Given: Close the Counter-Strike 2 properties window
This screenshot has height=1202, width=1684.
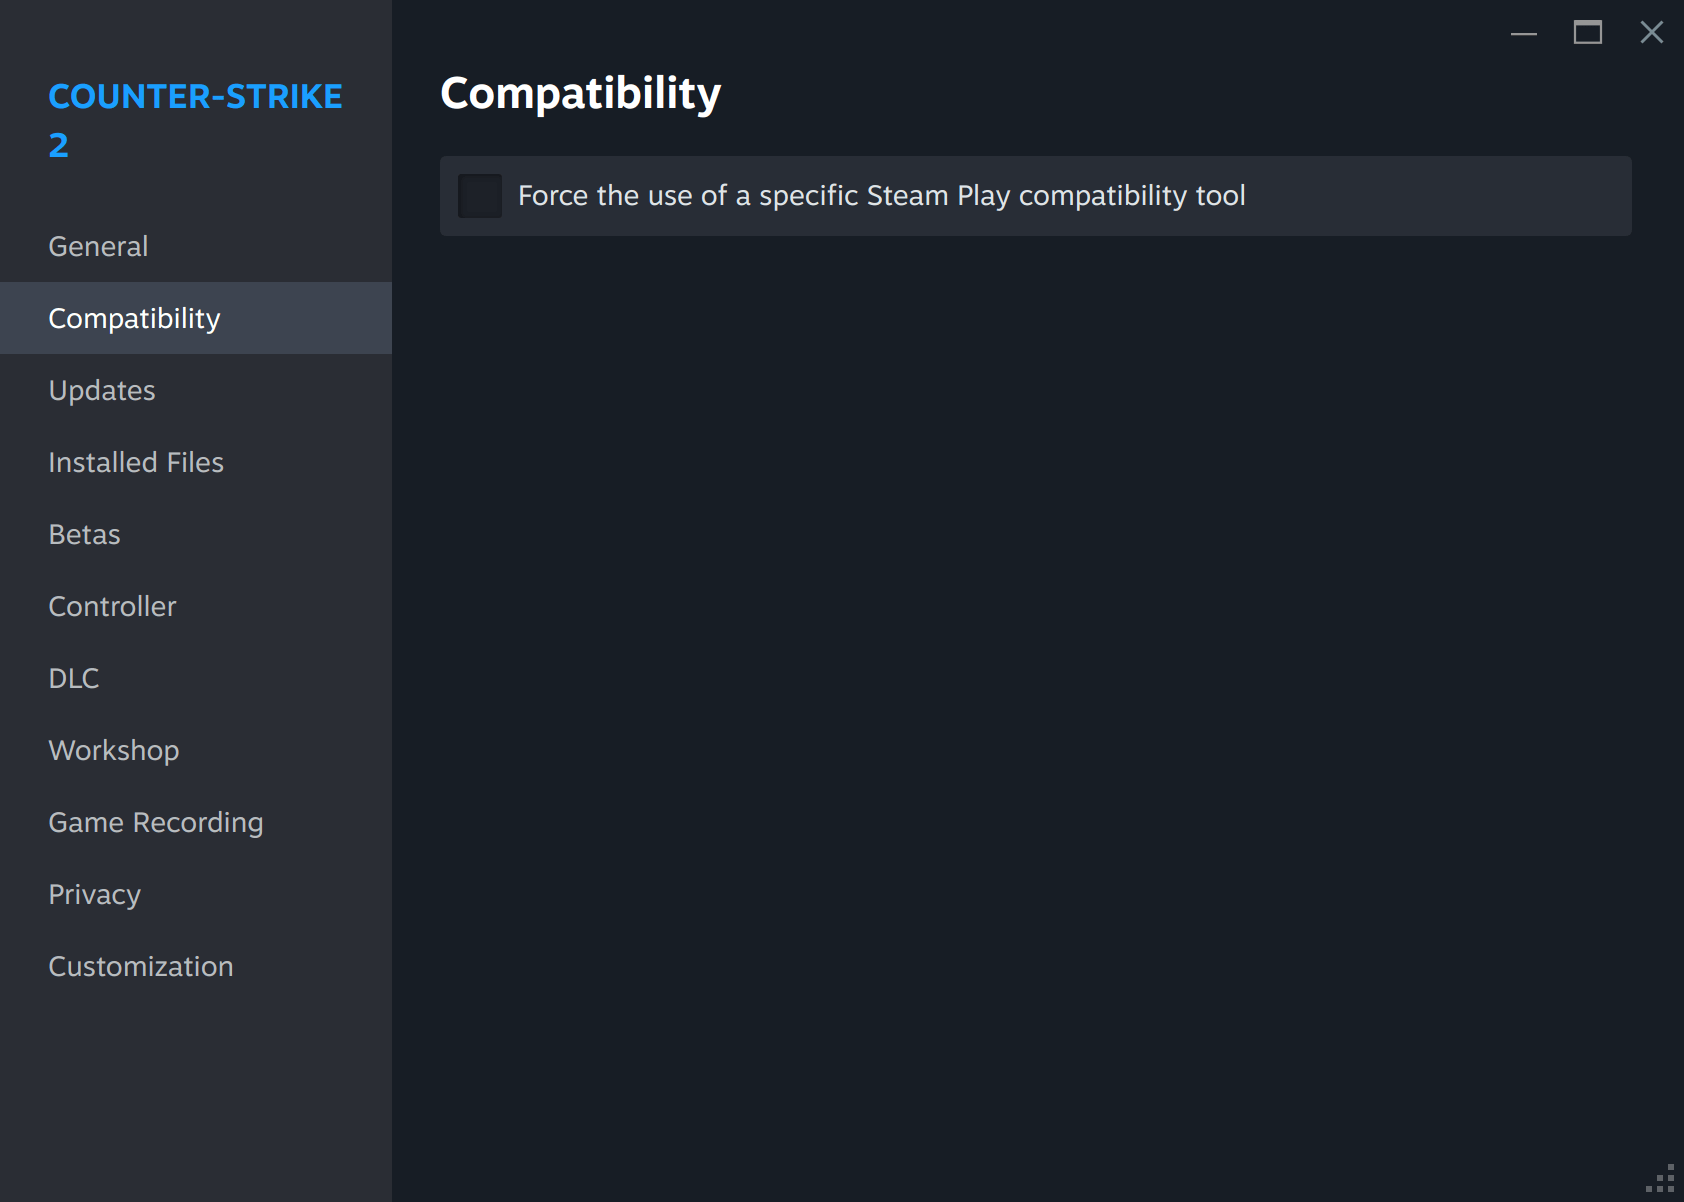Looking at the screenshot, I should [x=1652, y=33].
